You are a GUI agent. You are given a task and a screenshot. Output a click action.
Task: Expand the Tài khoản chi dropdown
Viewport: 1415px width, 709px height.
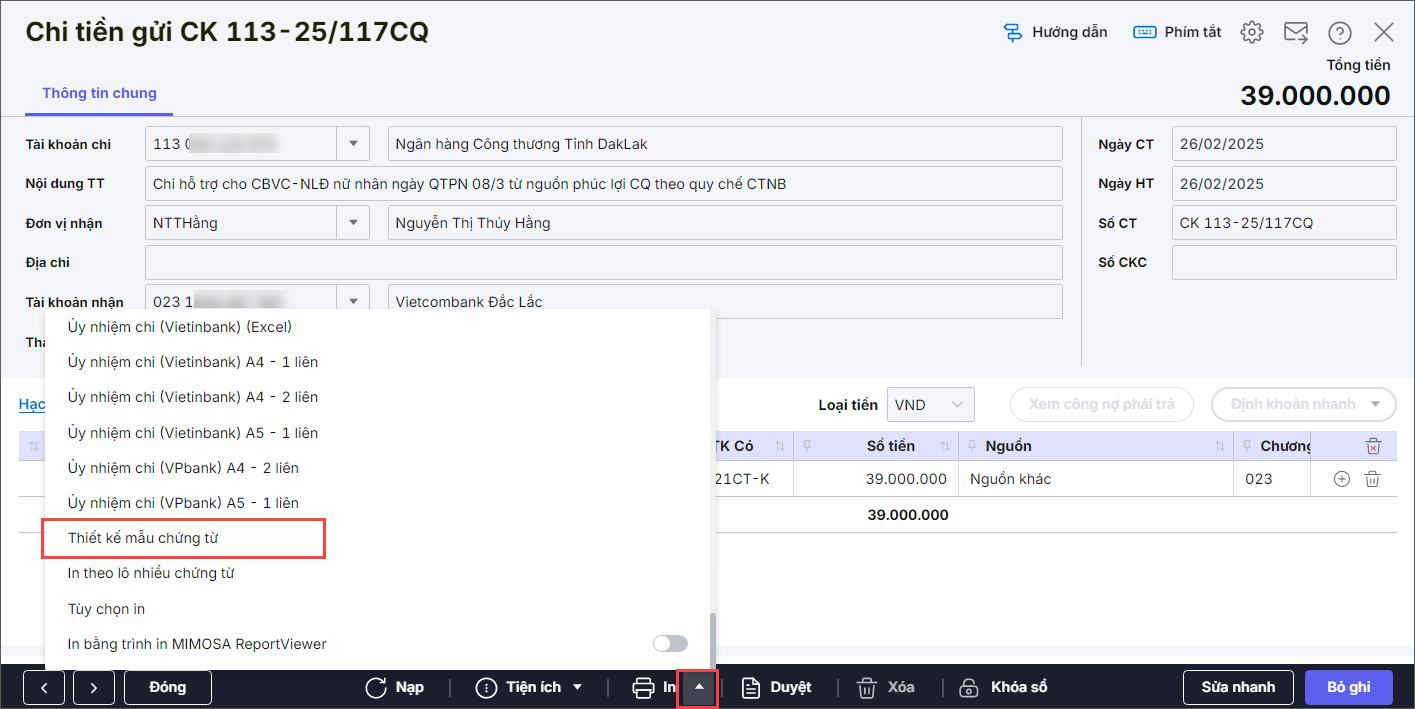coord(353,144)
